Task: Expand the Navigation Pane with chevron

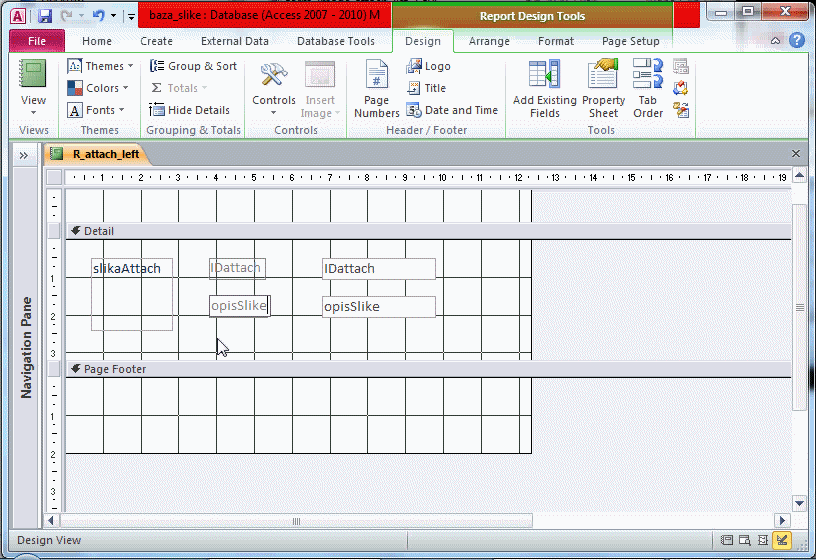Action: tap(22, 155)
